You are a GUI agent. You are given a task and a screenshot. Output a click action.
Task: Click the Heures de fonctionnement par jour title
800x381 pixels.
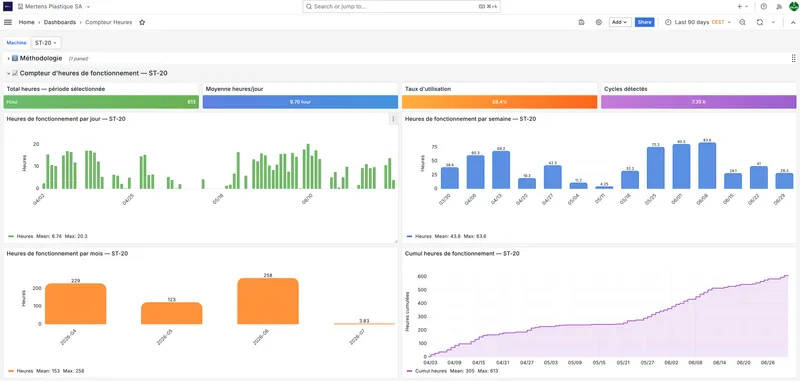click(66, 119)
